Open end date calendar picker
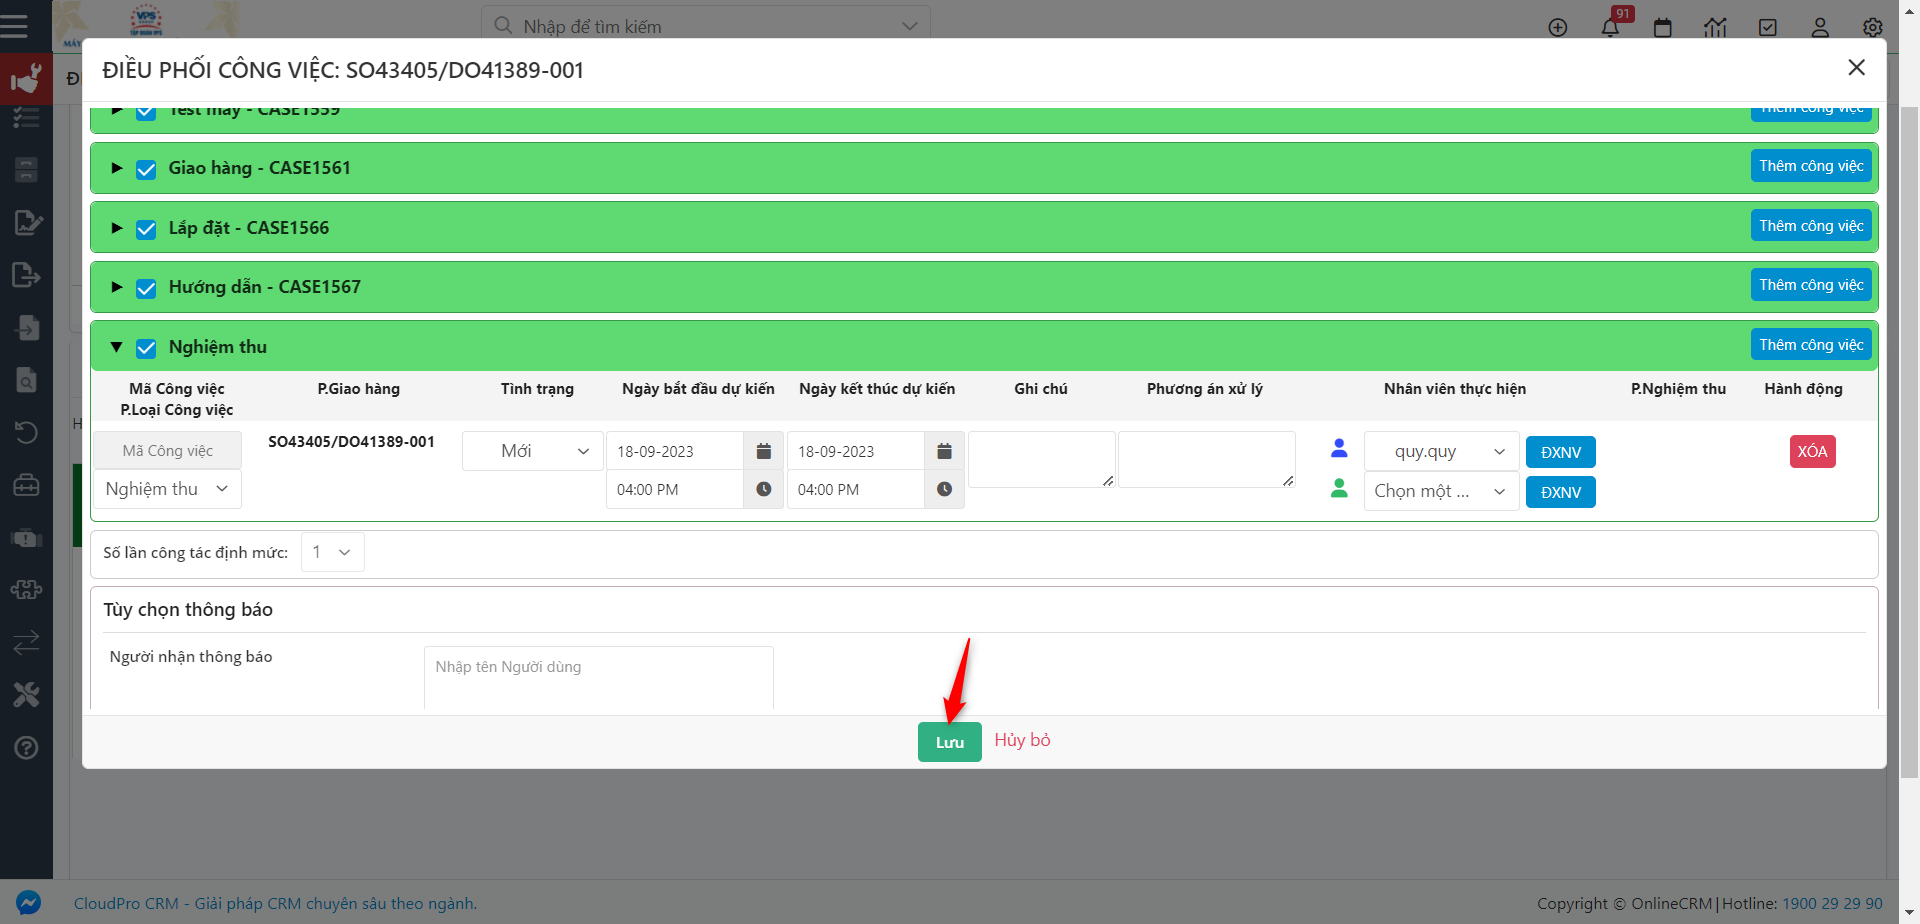This screenshot has height=924, width=1920. (944, 451)
